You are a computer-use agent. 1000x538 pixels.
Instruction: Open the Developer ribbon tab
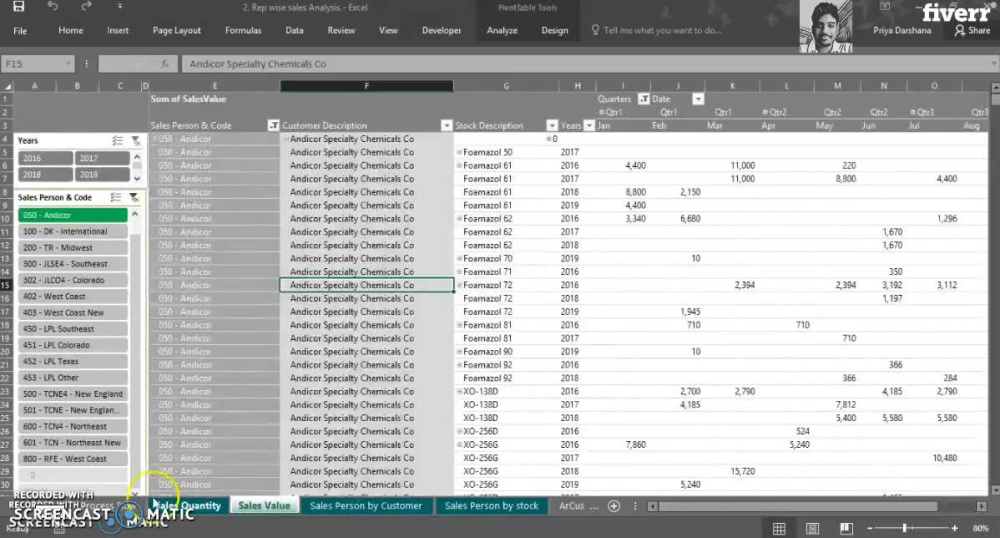441,31
